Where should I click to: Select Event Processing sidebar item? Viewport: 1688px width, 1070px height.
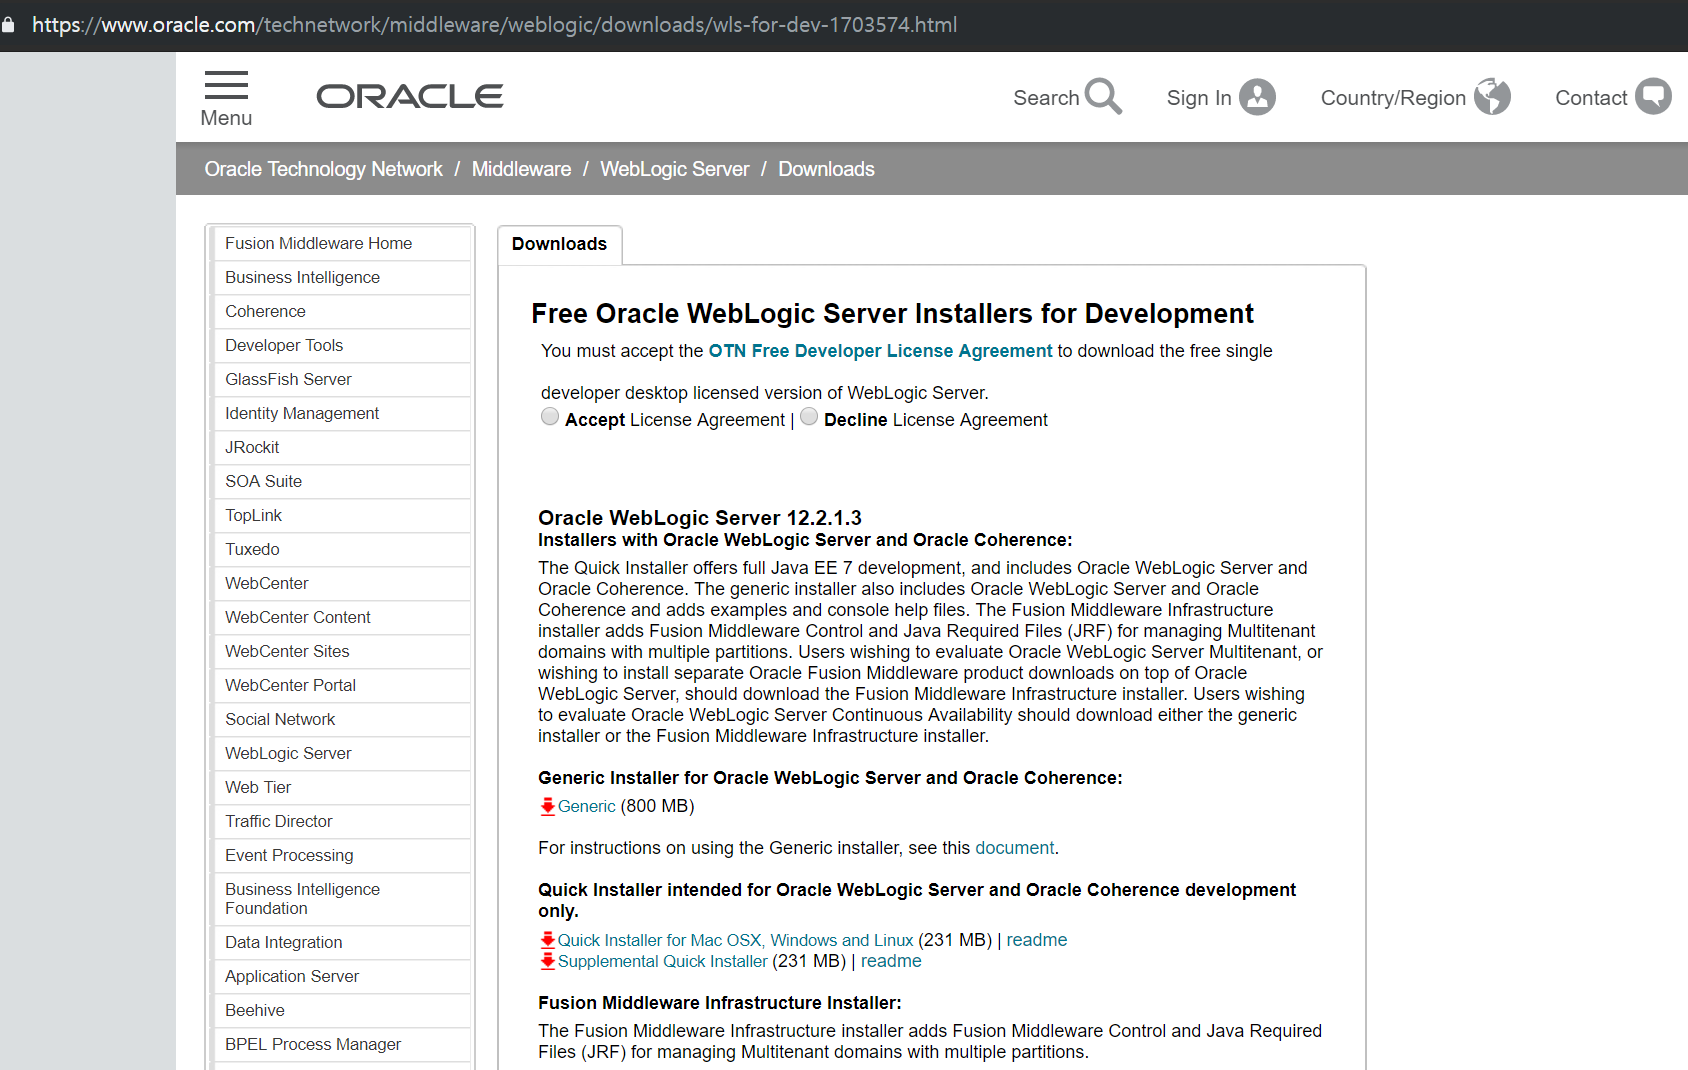point(341,855)
